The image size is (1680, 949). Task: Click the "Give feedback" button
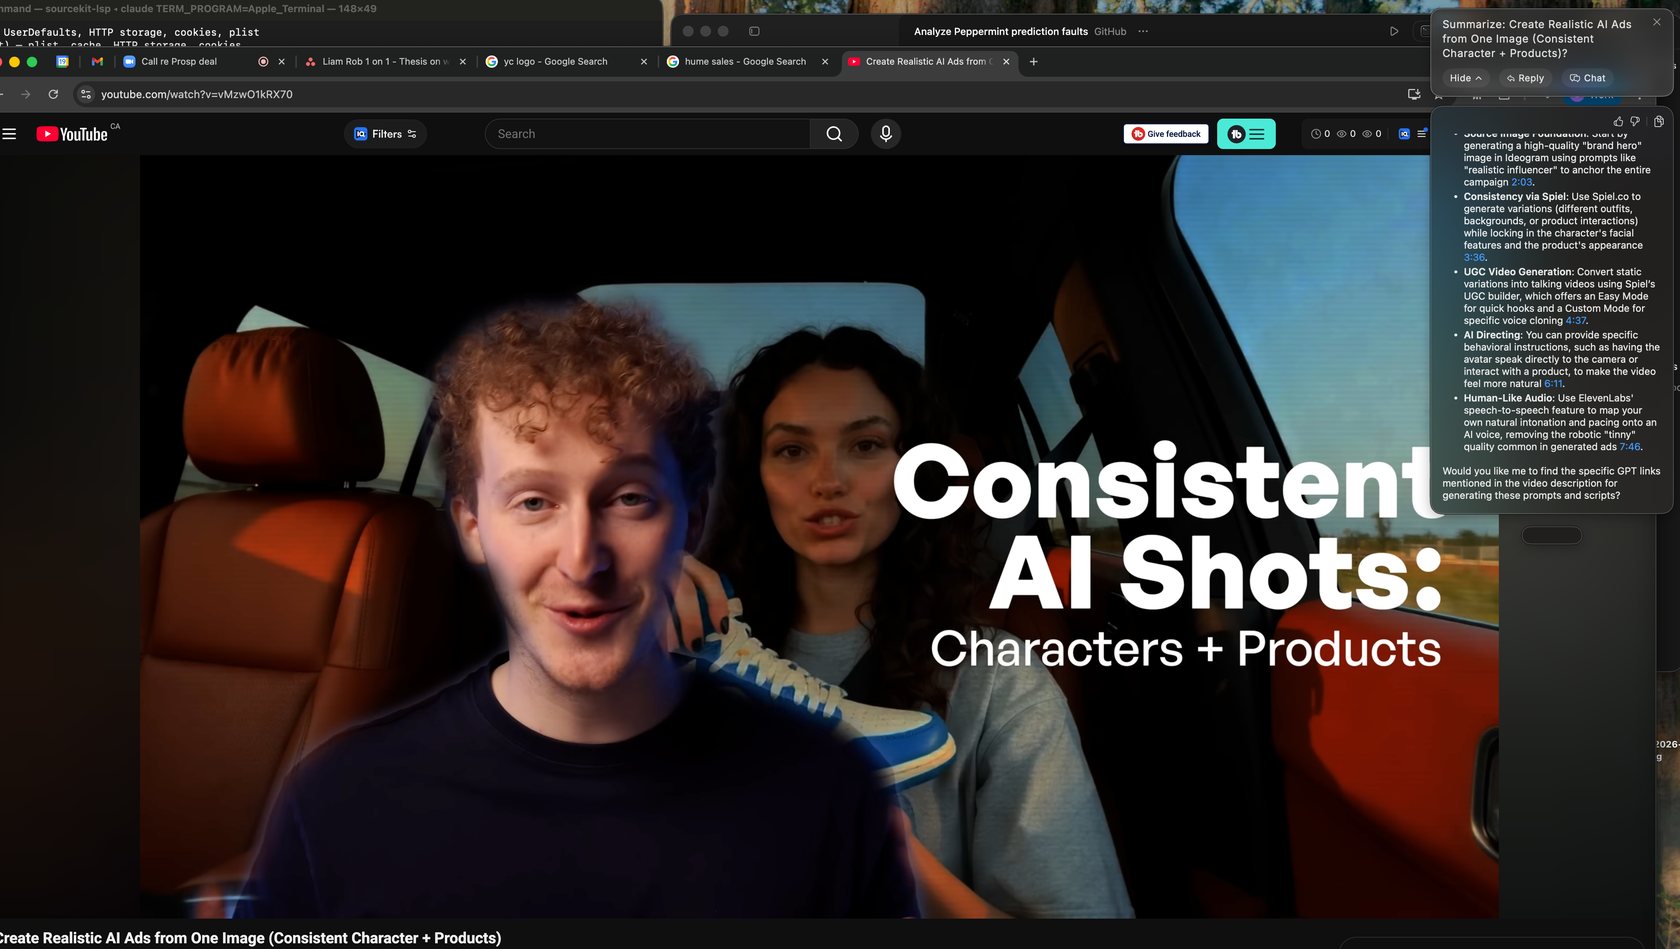pos(1165,133)
